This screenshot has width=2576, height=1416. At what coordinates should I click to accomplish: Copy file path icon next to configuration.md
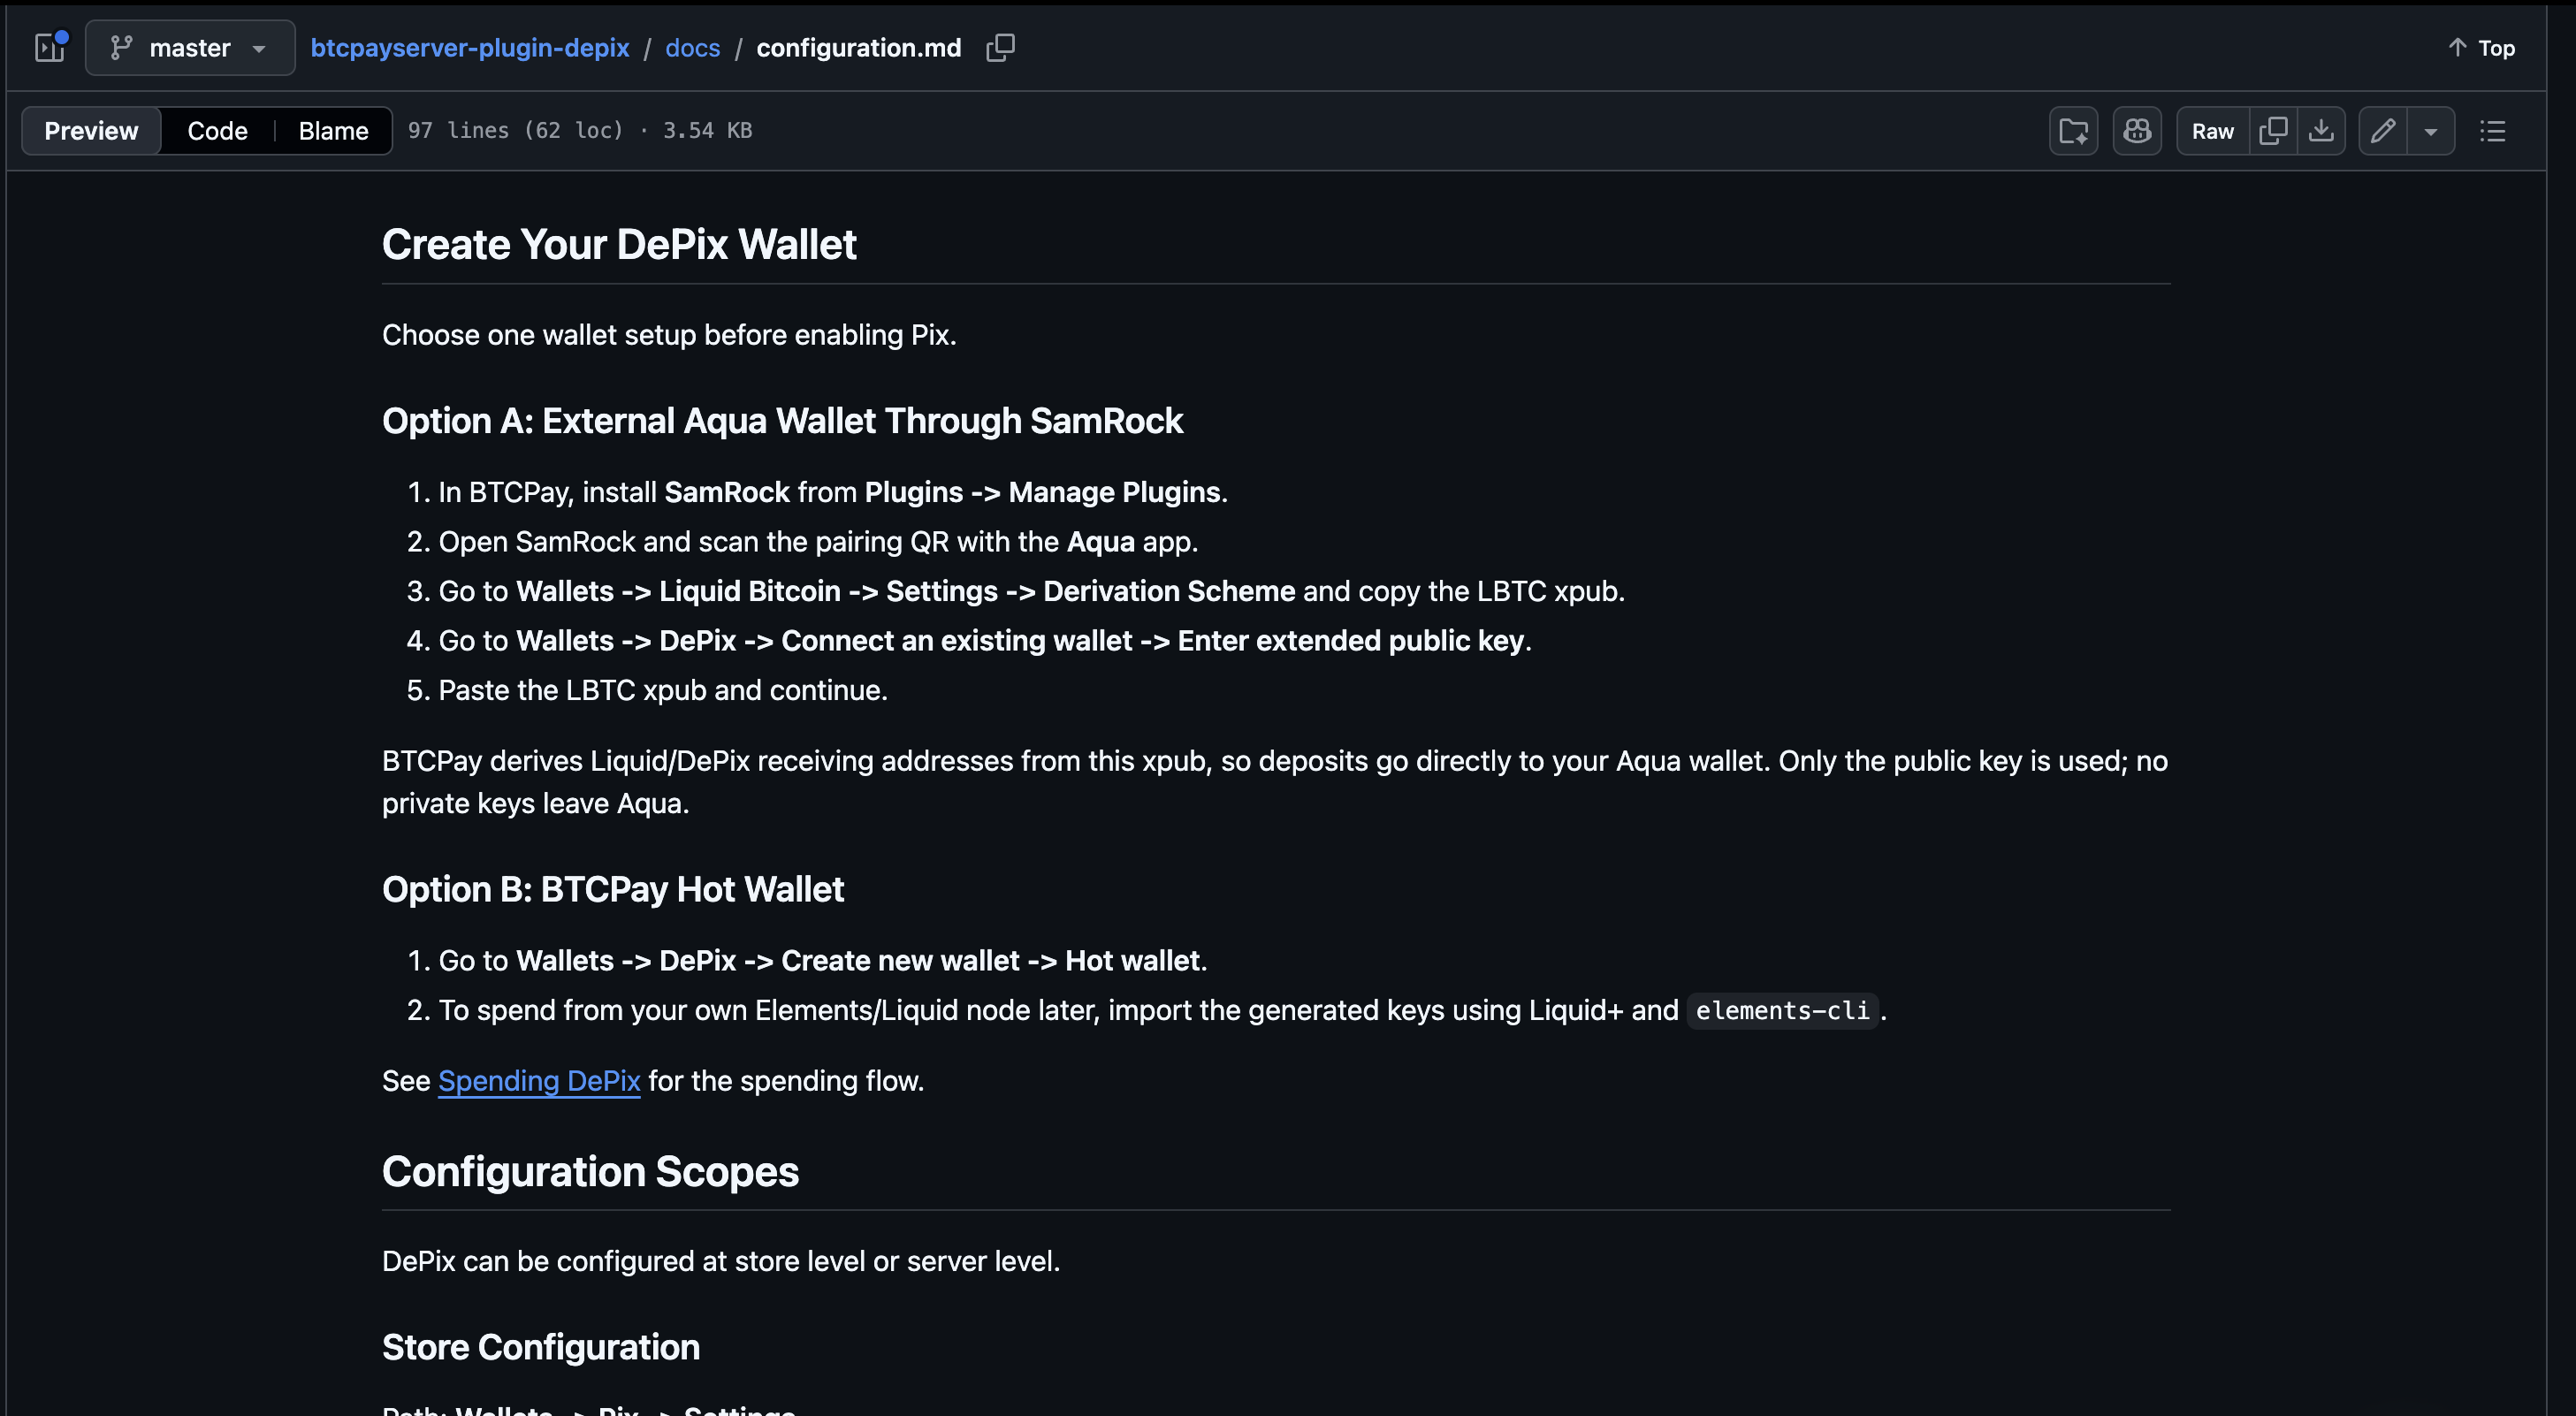(x=1000, y=47)
